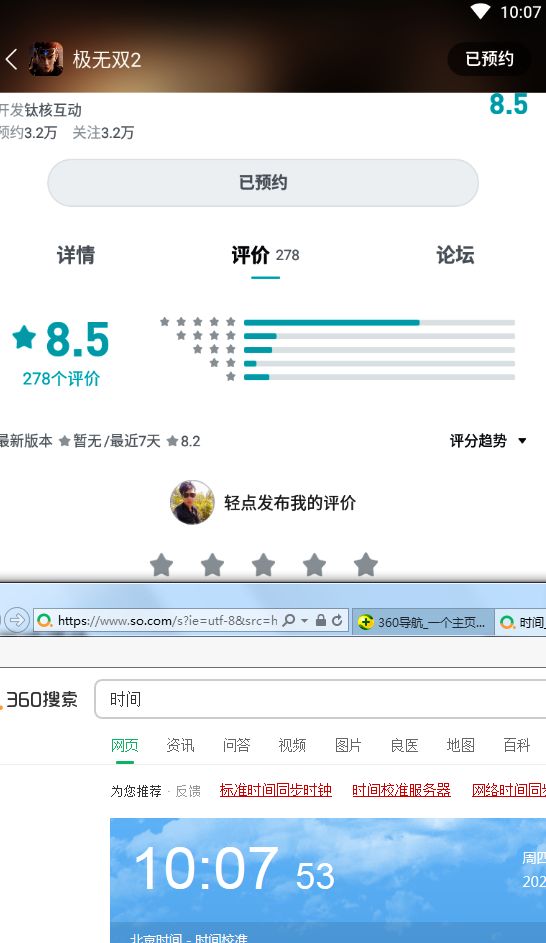546x943 pixels.
Task: Select the 资讯 search category
Action: pyautogui.click(x=180, y=746)
